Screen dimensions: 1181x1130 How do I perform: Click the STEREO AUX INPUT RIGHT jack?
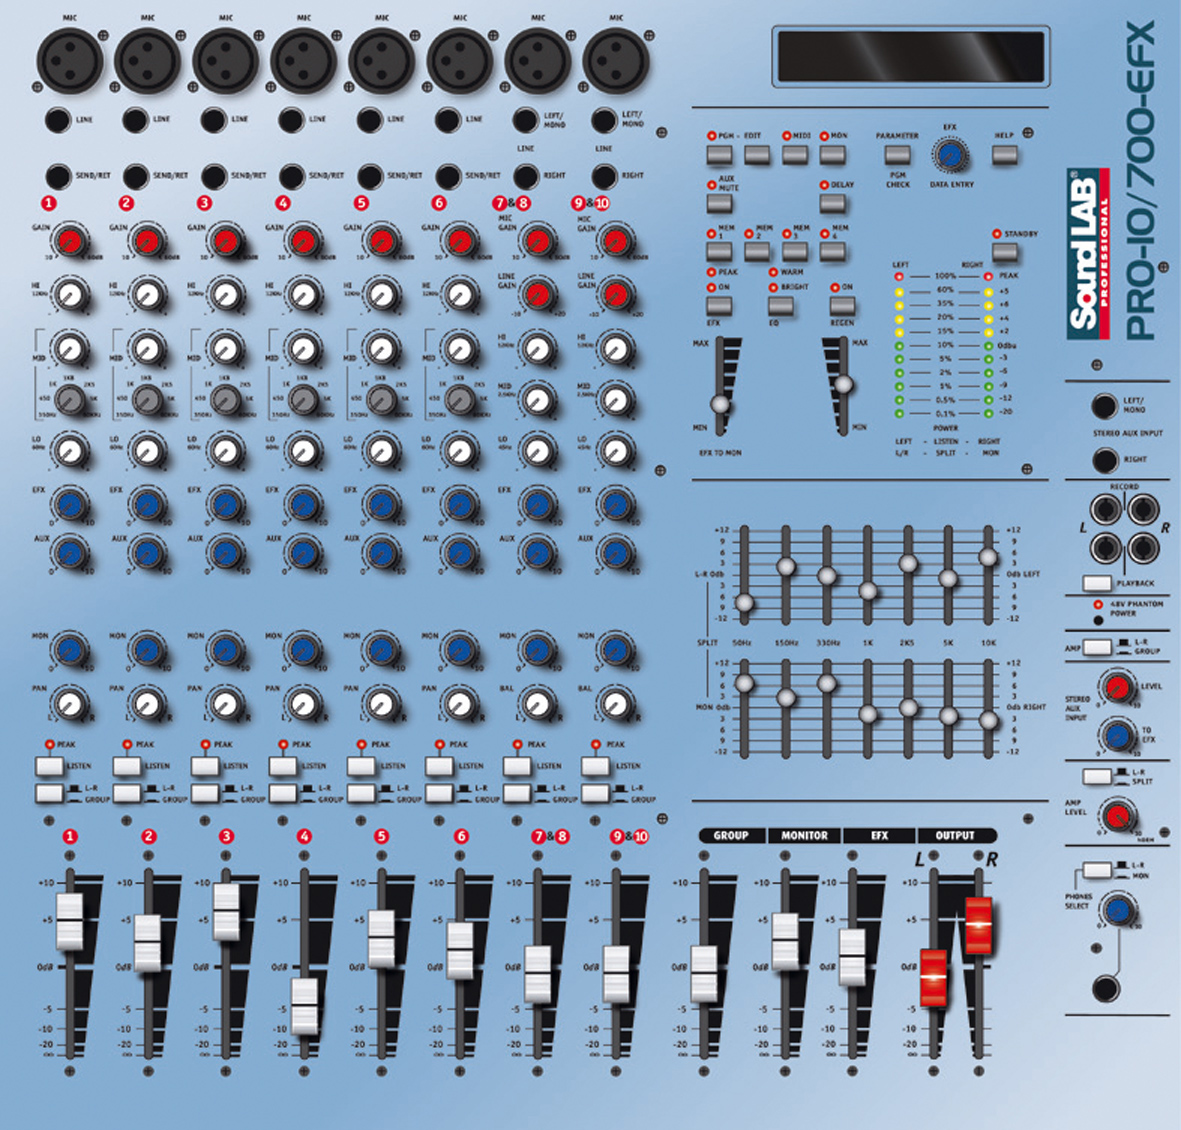(x=1104, y=460)
